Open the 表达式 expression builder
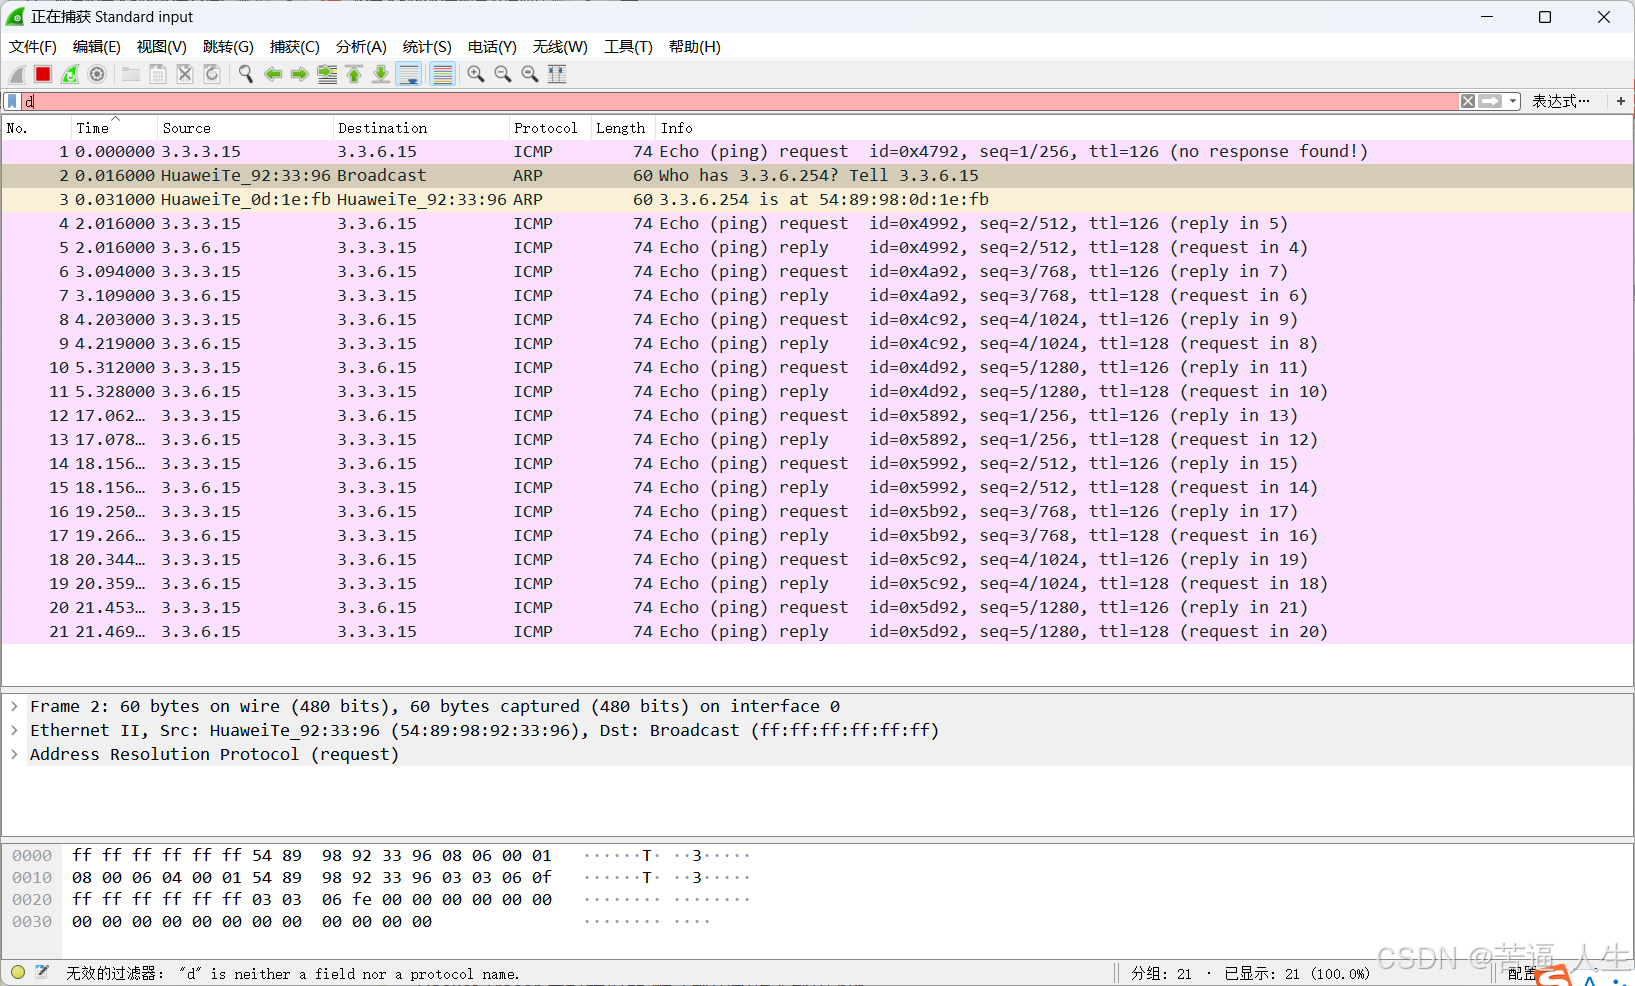The height and width of the screenshot is (986, 1635). 1561,101
